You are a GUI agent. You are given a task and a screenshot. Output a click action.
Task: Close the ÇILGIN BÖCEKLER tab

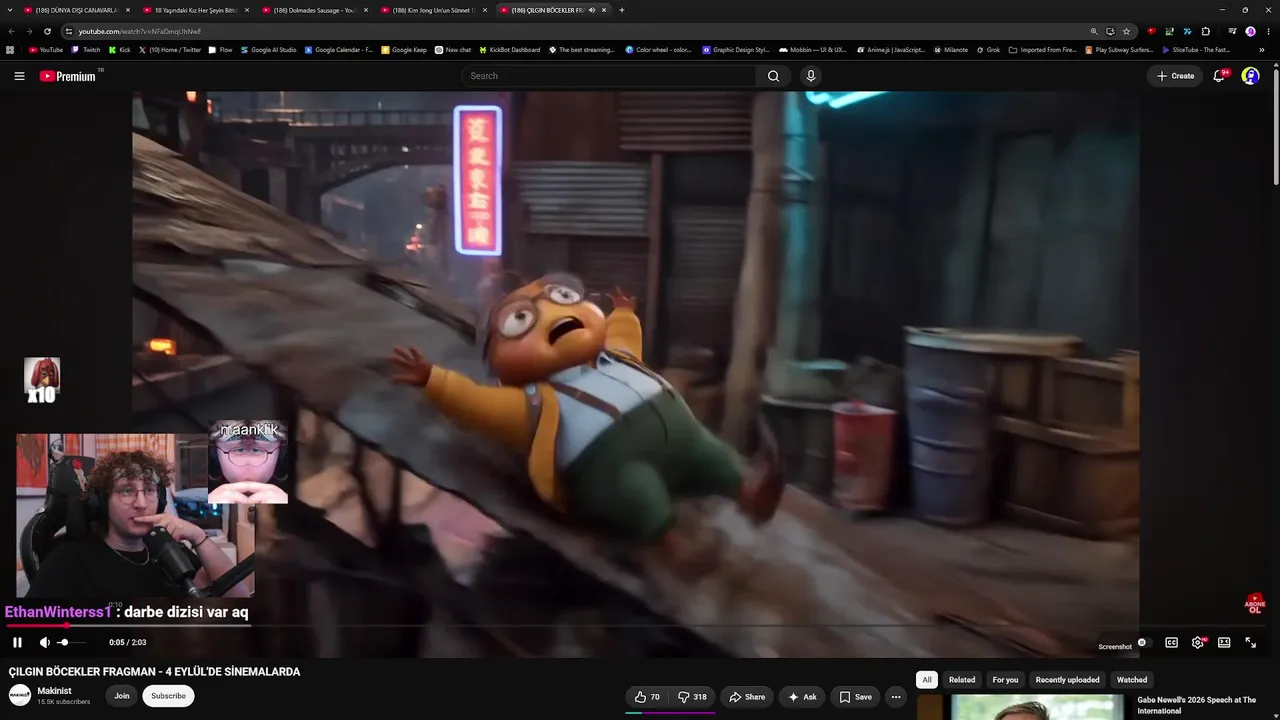604,10
